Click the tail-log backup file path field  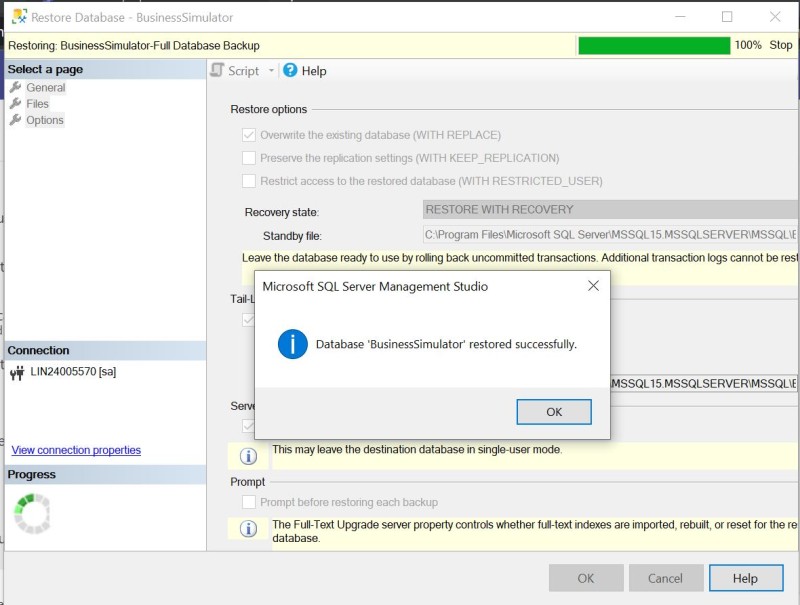704,383
